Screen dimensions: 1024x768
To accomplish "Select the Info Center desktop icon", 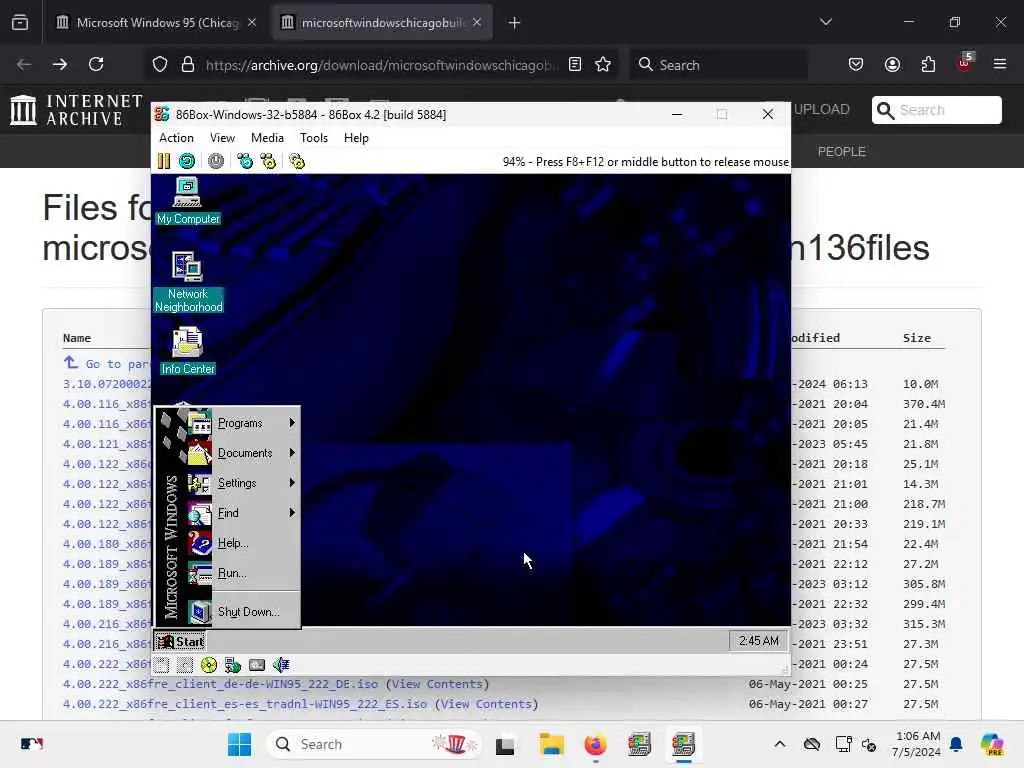I will point(188,351).
